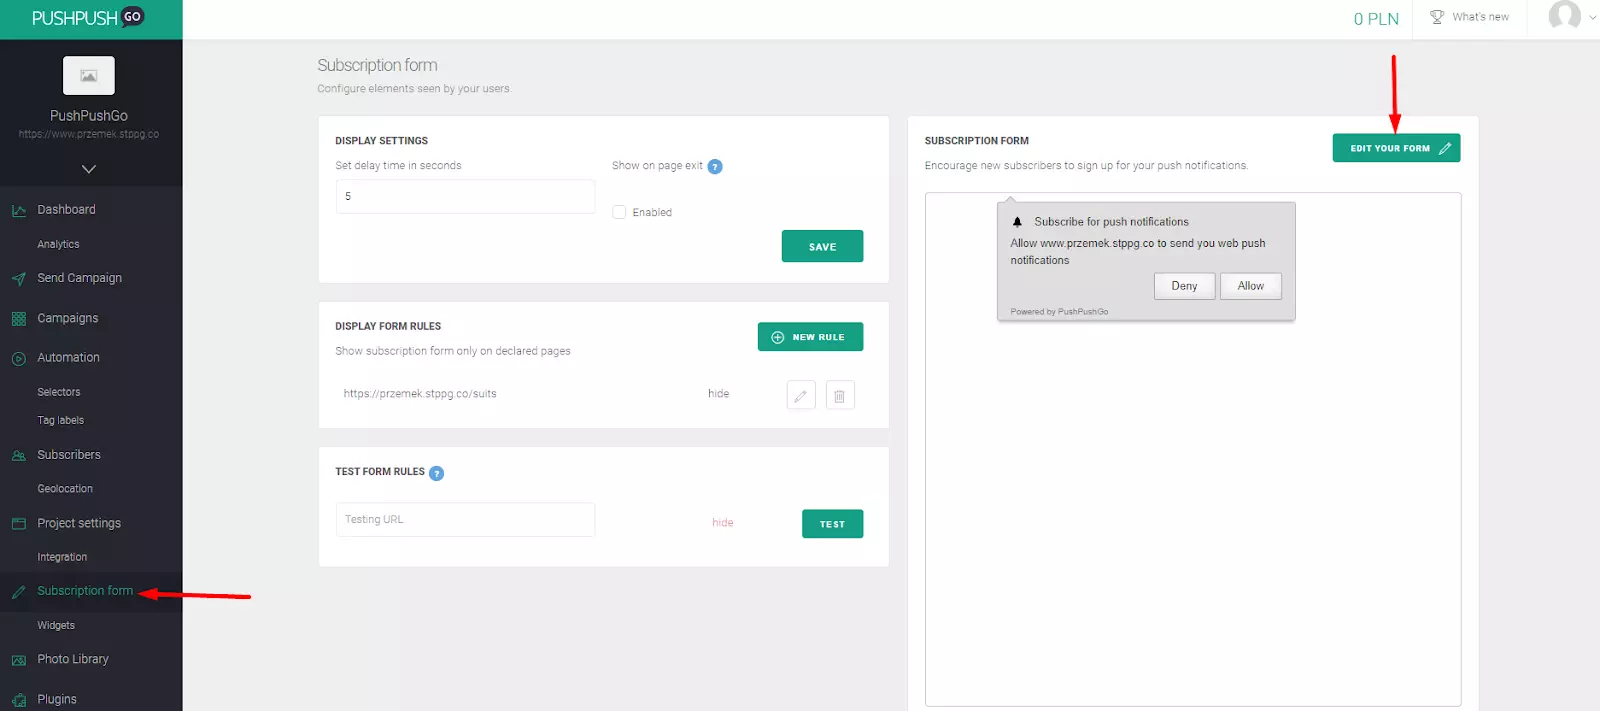The height and width of the screenshot is (711, 1600).
Task: Click Edit Your Form button
Action: (1396, 148)
